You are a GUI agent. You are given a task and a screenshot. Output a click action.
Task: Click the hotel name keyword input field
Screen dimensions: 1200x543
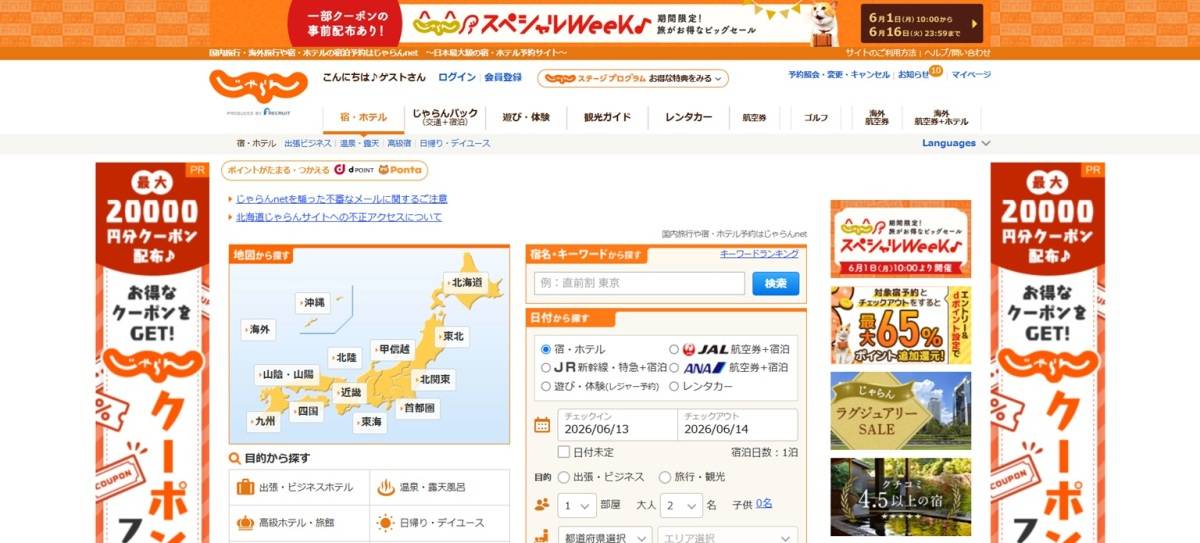pyautogui.click(x=639, y=283)
